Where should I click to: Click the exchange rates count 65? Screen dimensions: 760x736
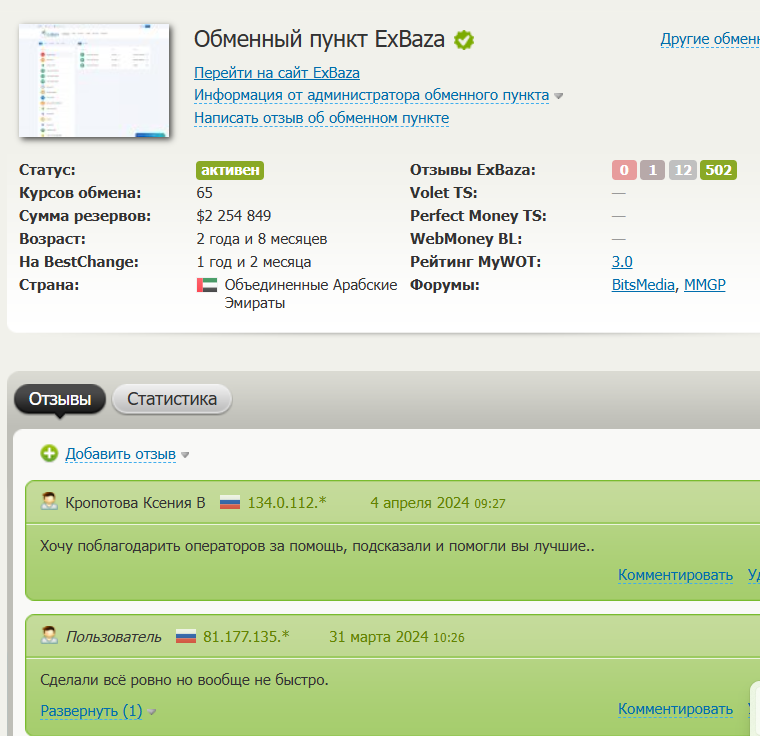(x=205, y=193)
